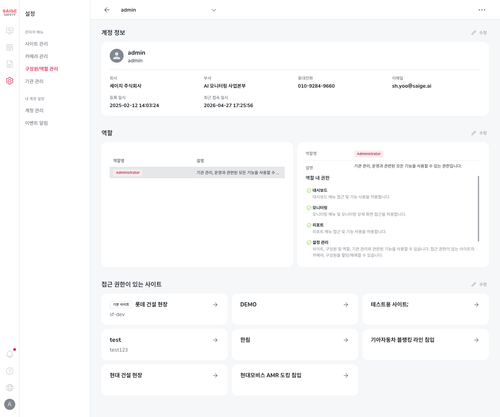
Task: Open the report document icon in left rail
Action: coord(10,64)
